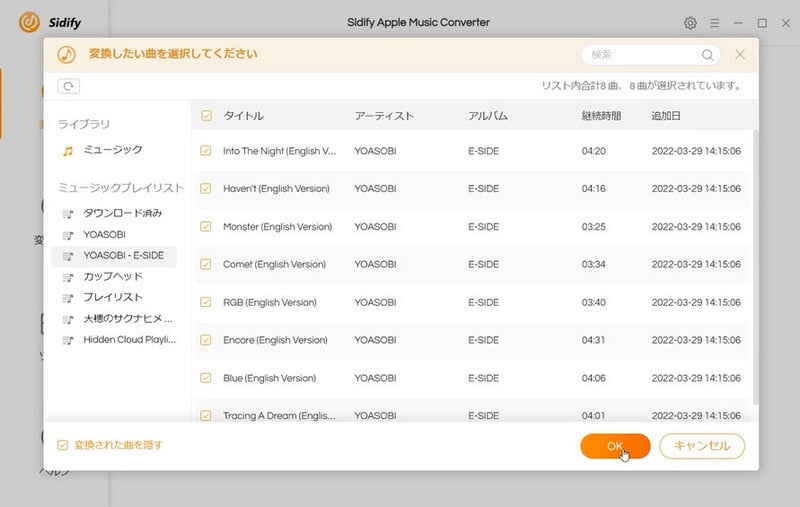
Task: Sort by アーティスト column header
Action: (x=384, y=116)
